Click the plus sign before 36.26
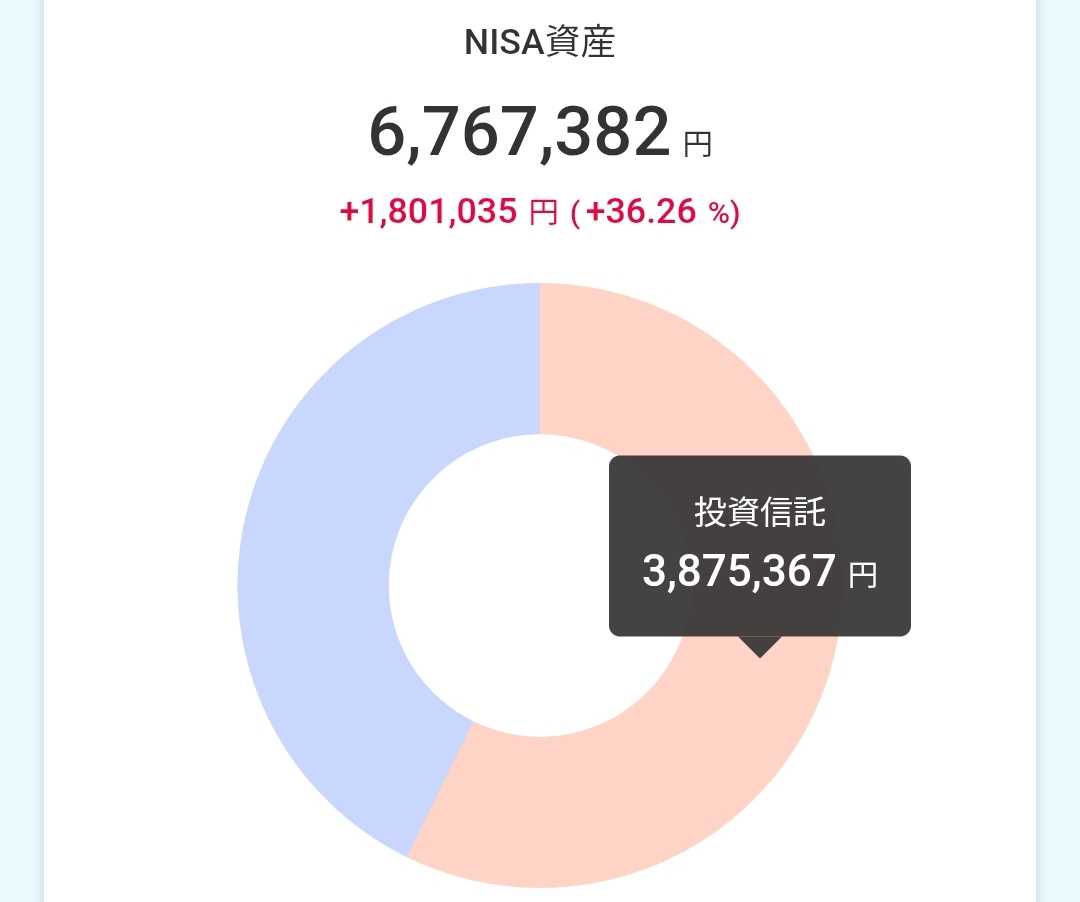This screenshot has height=902, width=1080. 593,212
